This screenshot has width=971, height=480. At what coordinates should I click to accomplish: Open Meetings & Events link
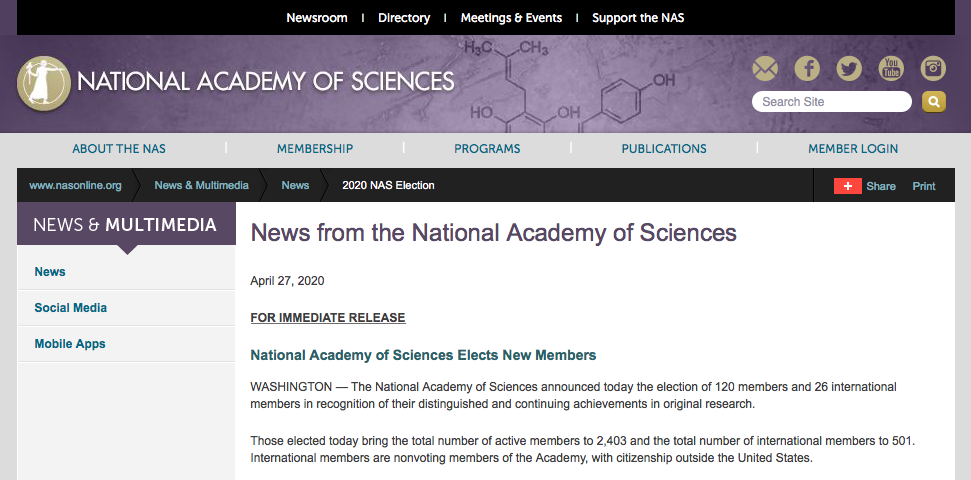[x=511, y=18]
